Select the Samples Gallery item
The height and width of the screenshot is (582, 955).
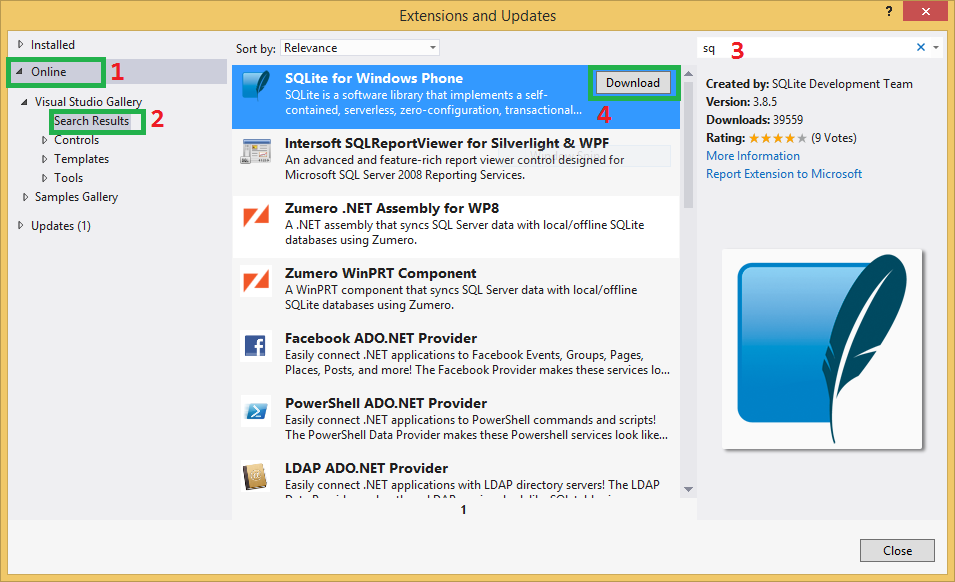coord(76,197)
